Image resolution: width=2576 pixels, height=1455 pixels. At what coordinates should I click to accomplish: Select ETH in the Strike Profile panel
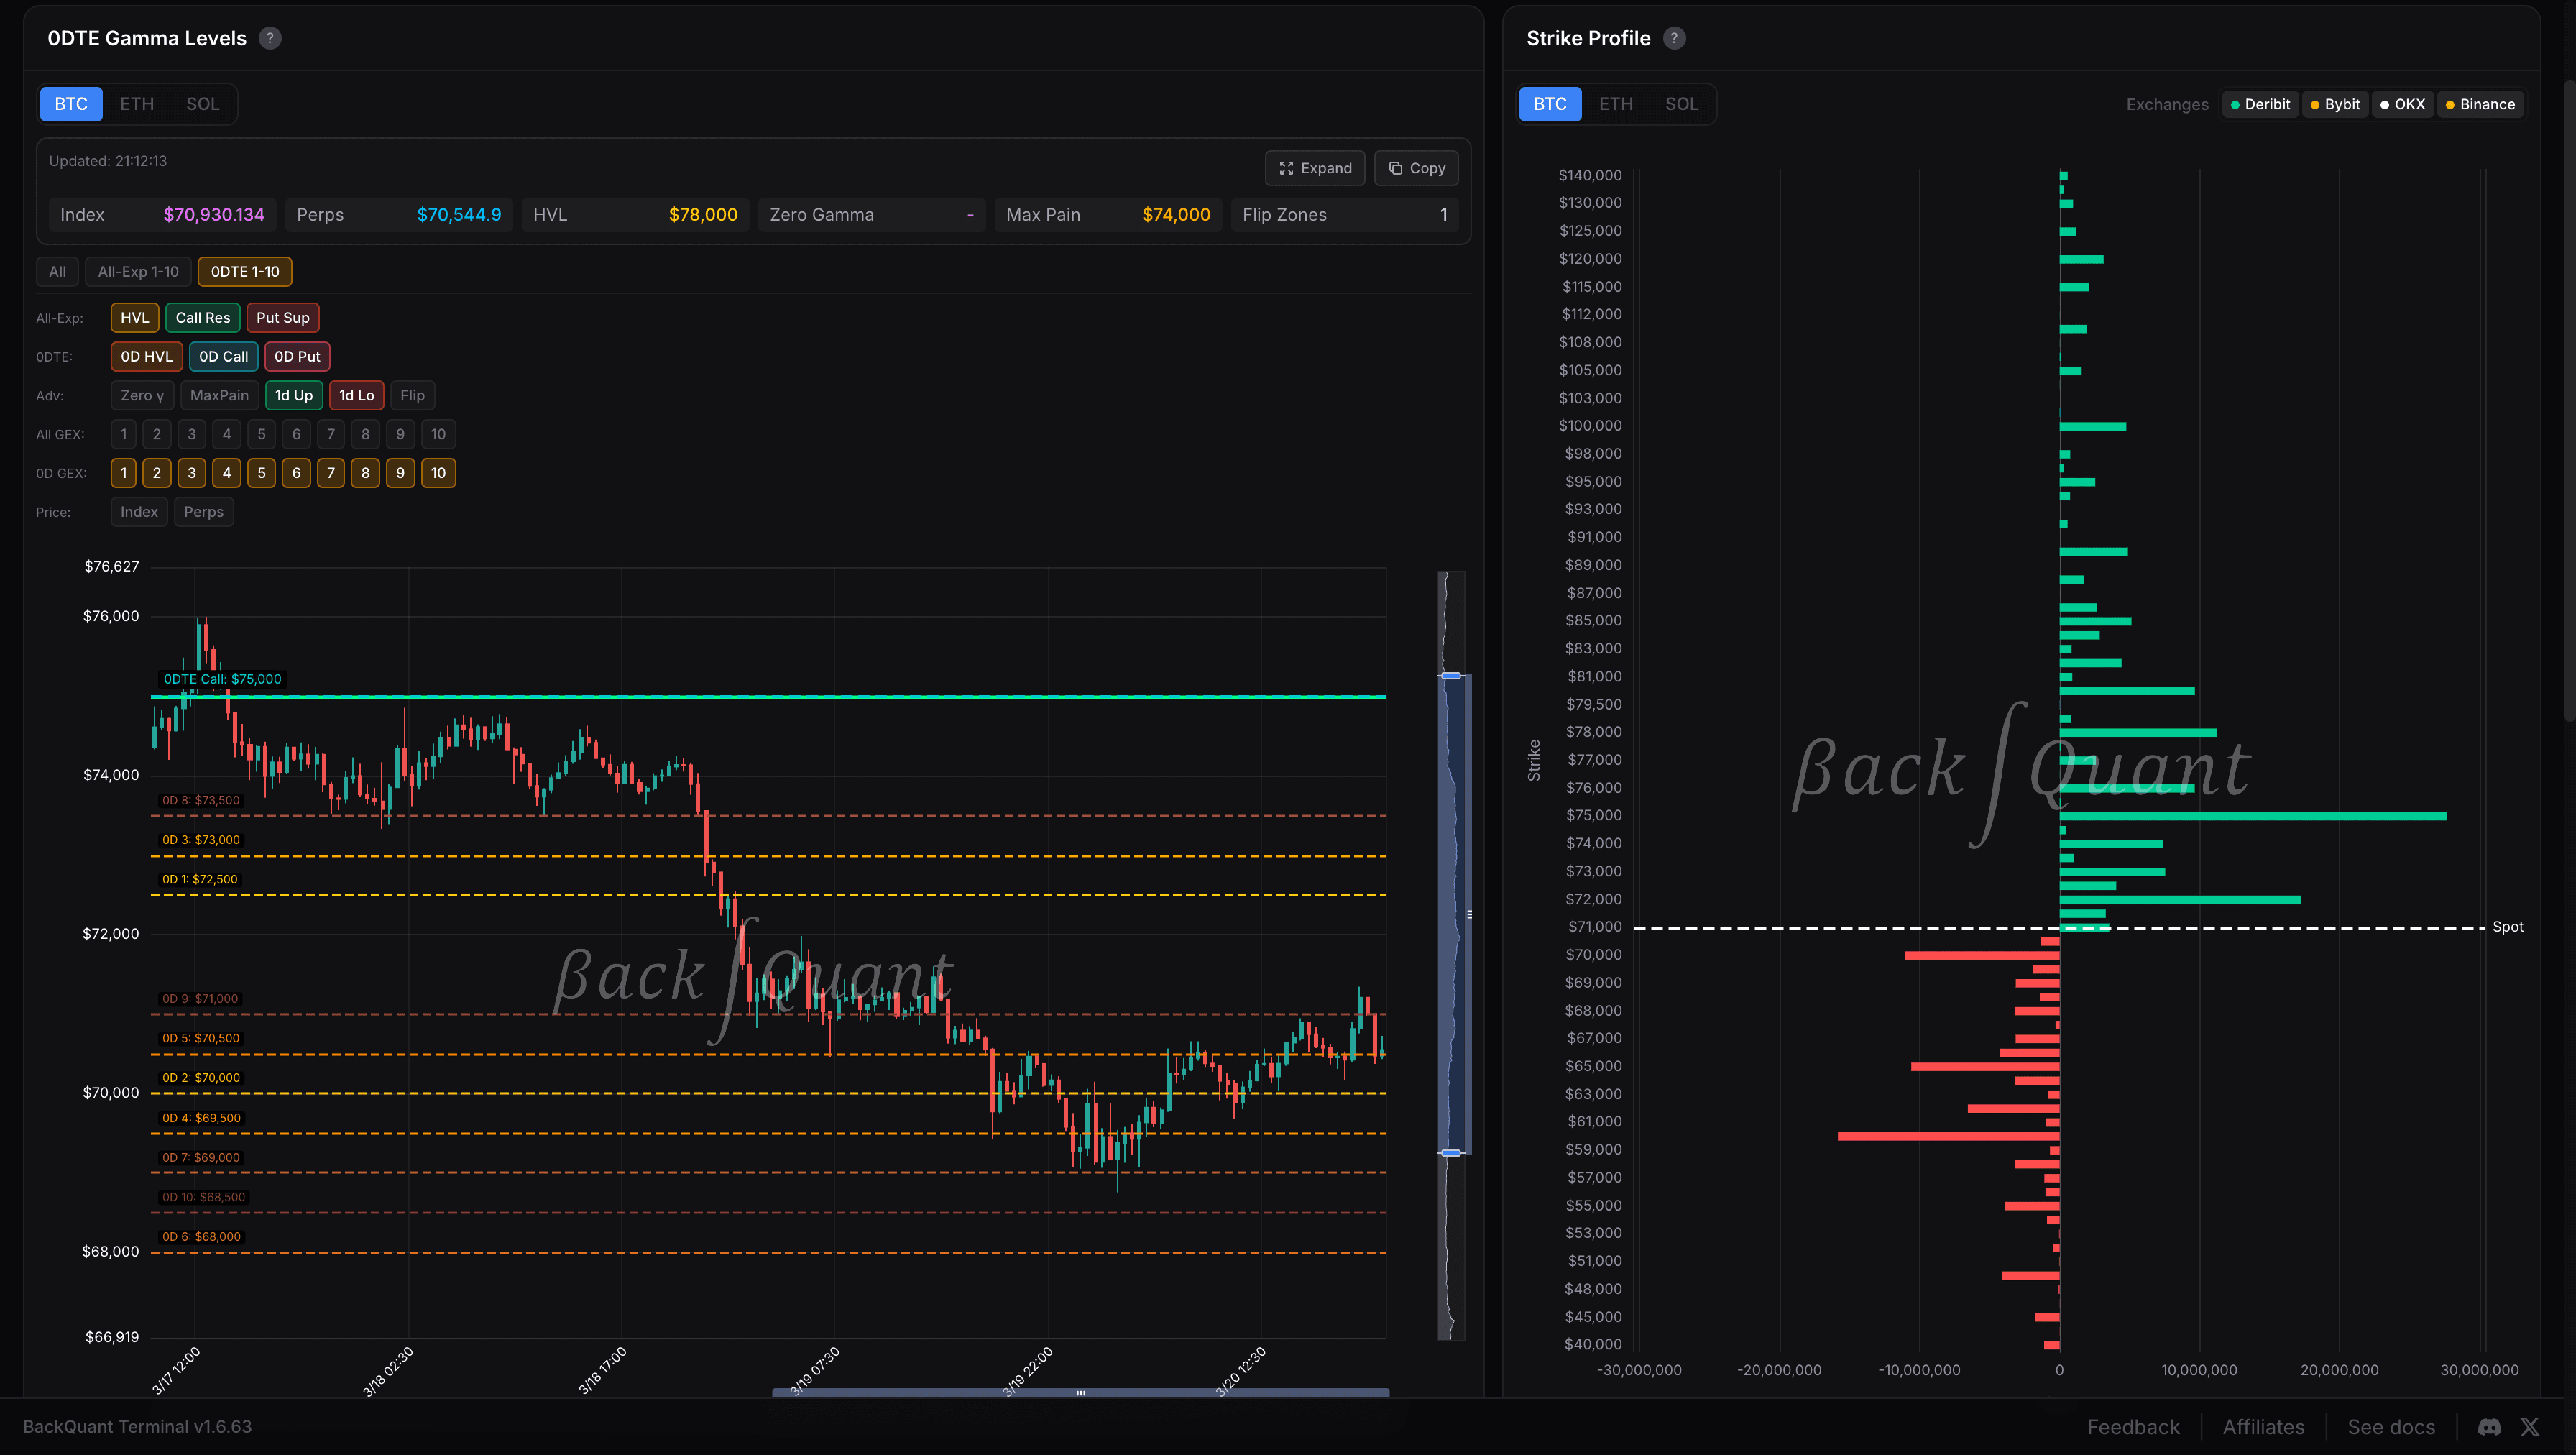[x=1615, y=104]
